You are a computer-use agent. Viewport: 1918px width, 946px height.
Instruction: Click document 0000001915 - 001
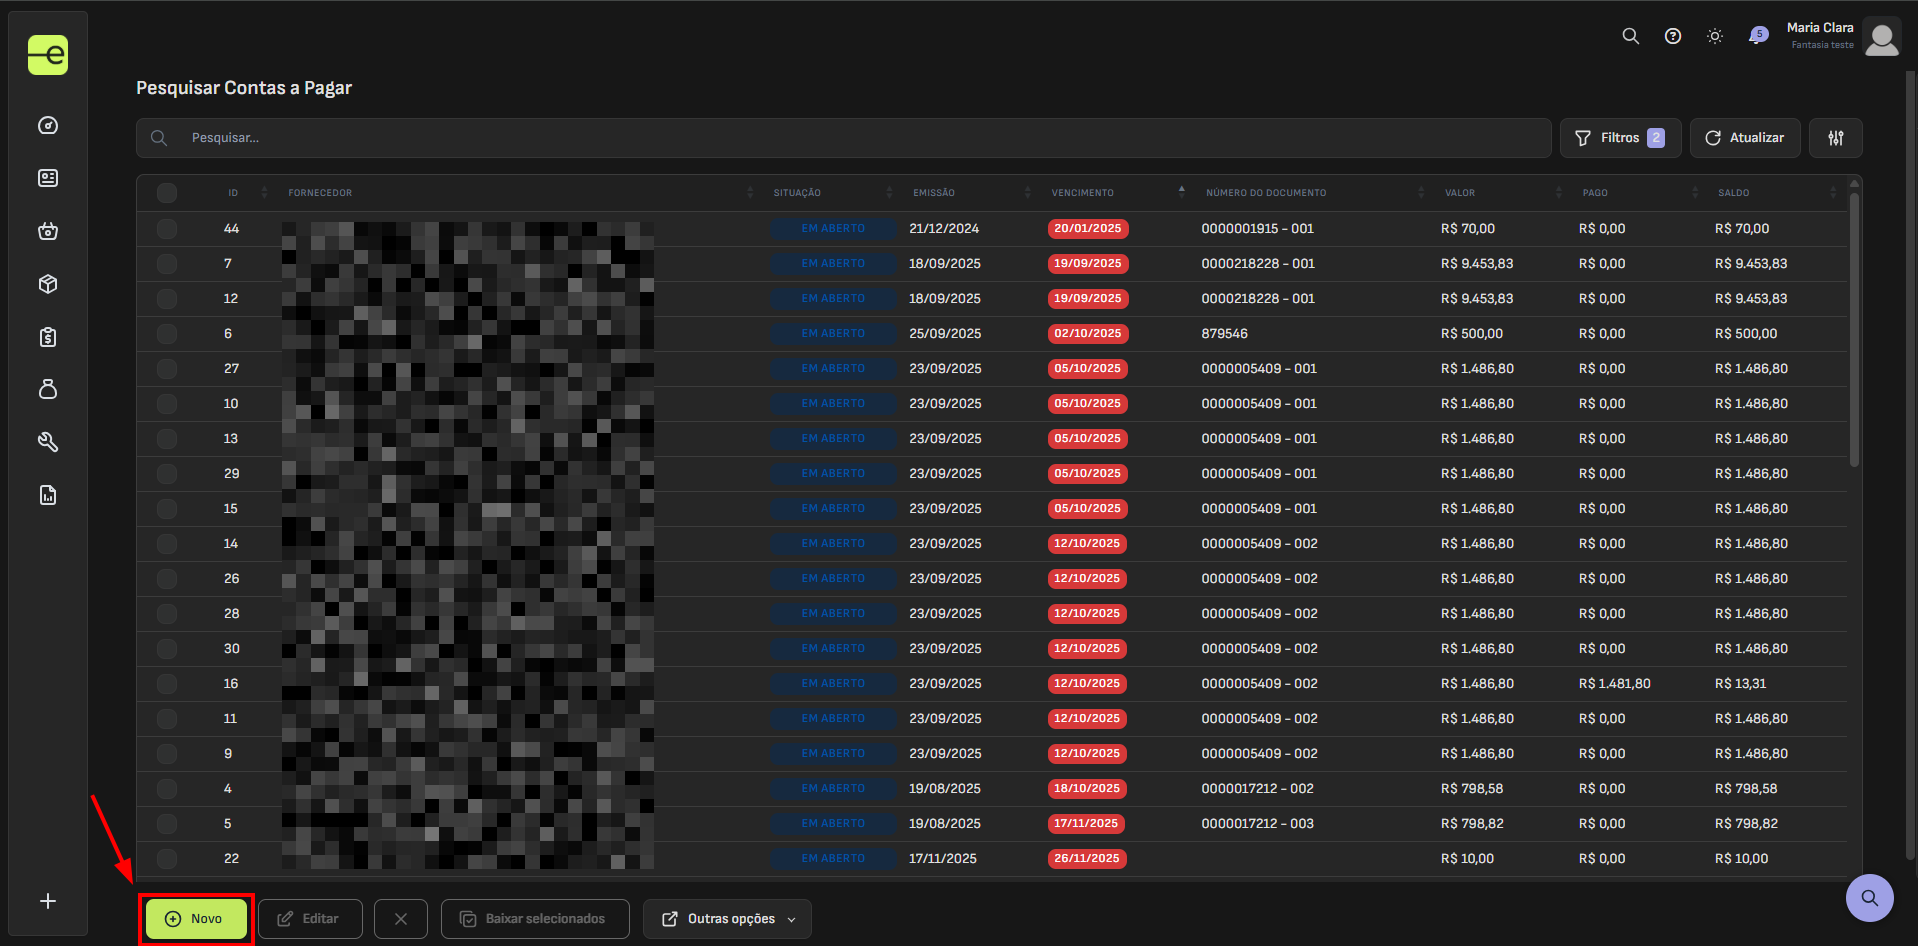click(x=1257, y=229)
